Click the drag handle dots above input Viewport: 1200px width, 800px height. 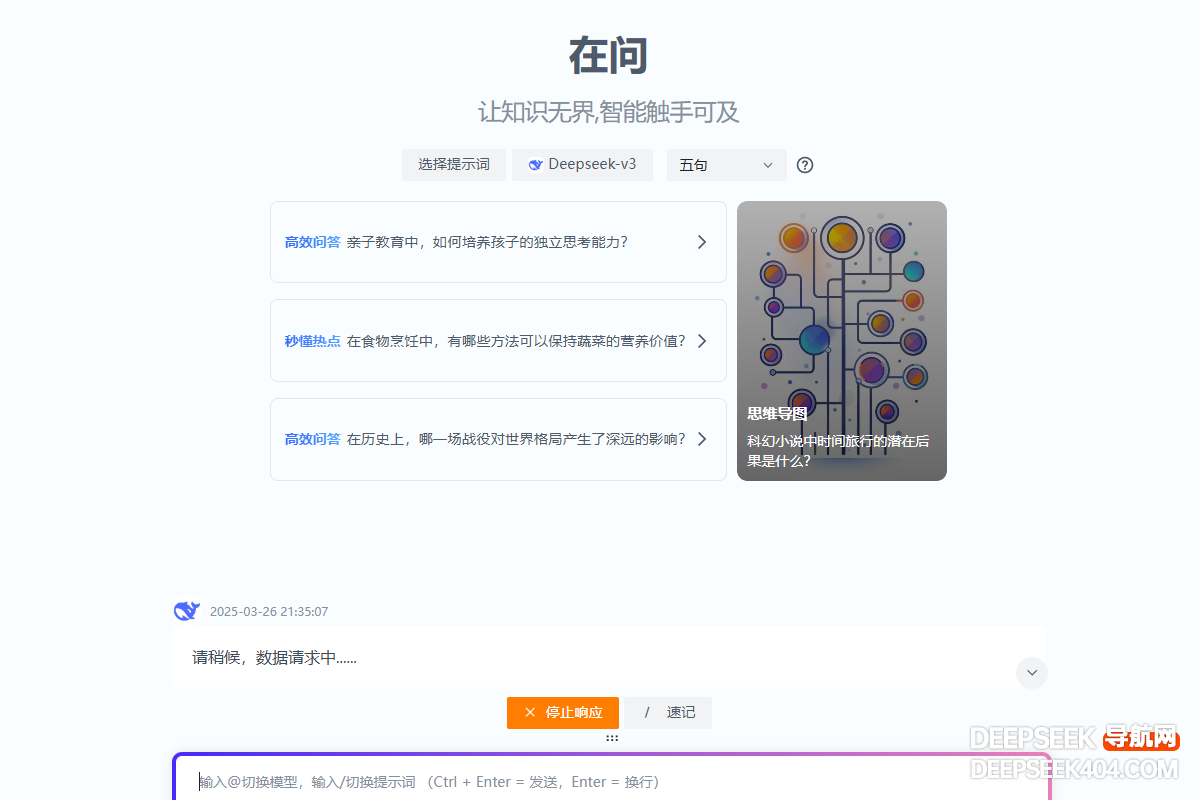pyautogui.click(x=612, y=738)
